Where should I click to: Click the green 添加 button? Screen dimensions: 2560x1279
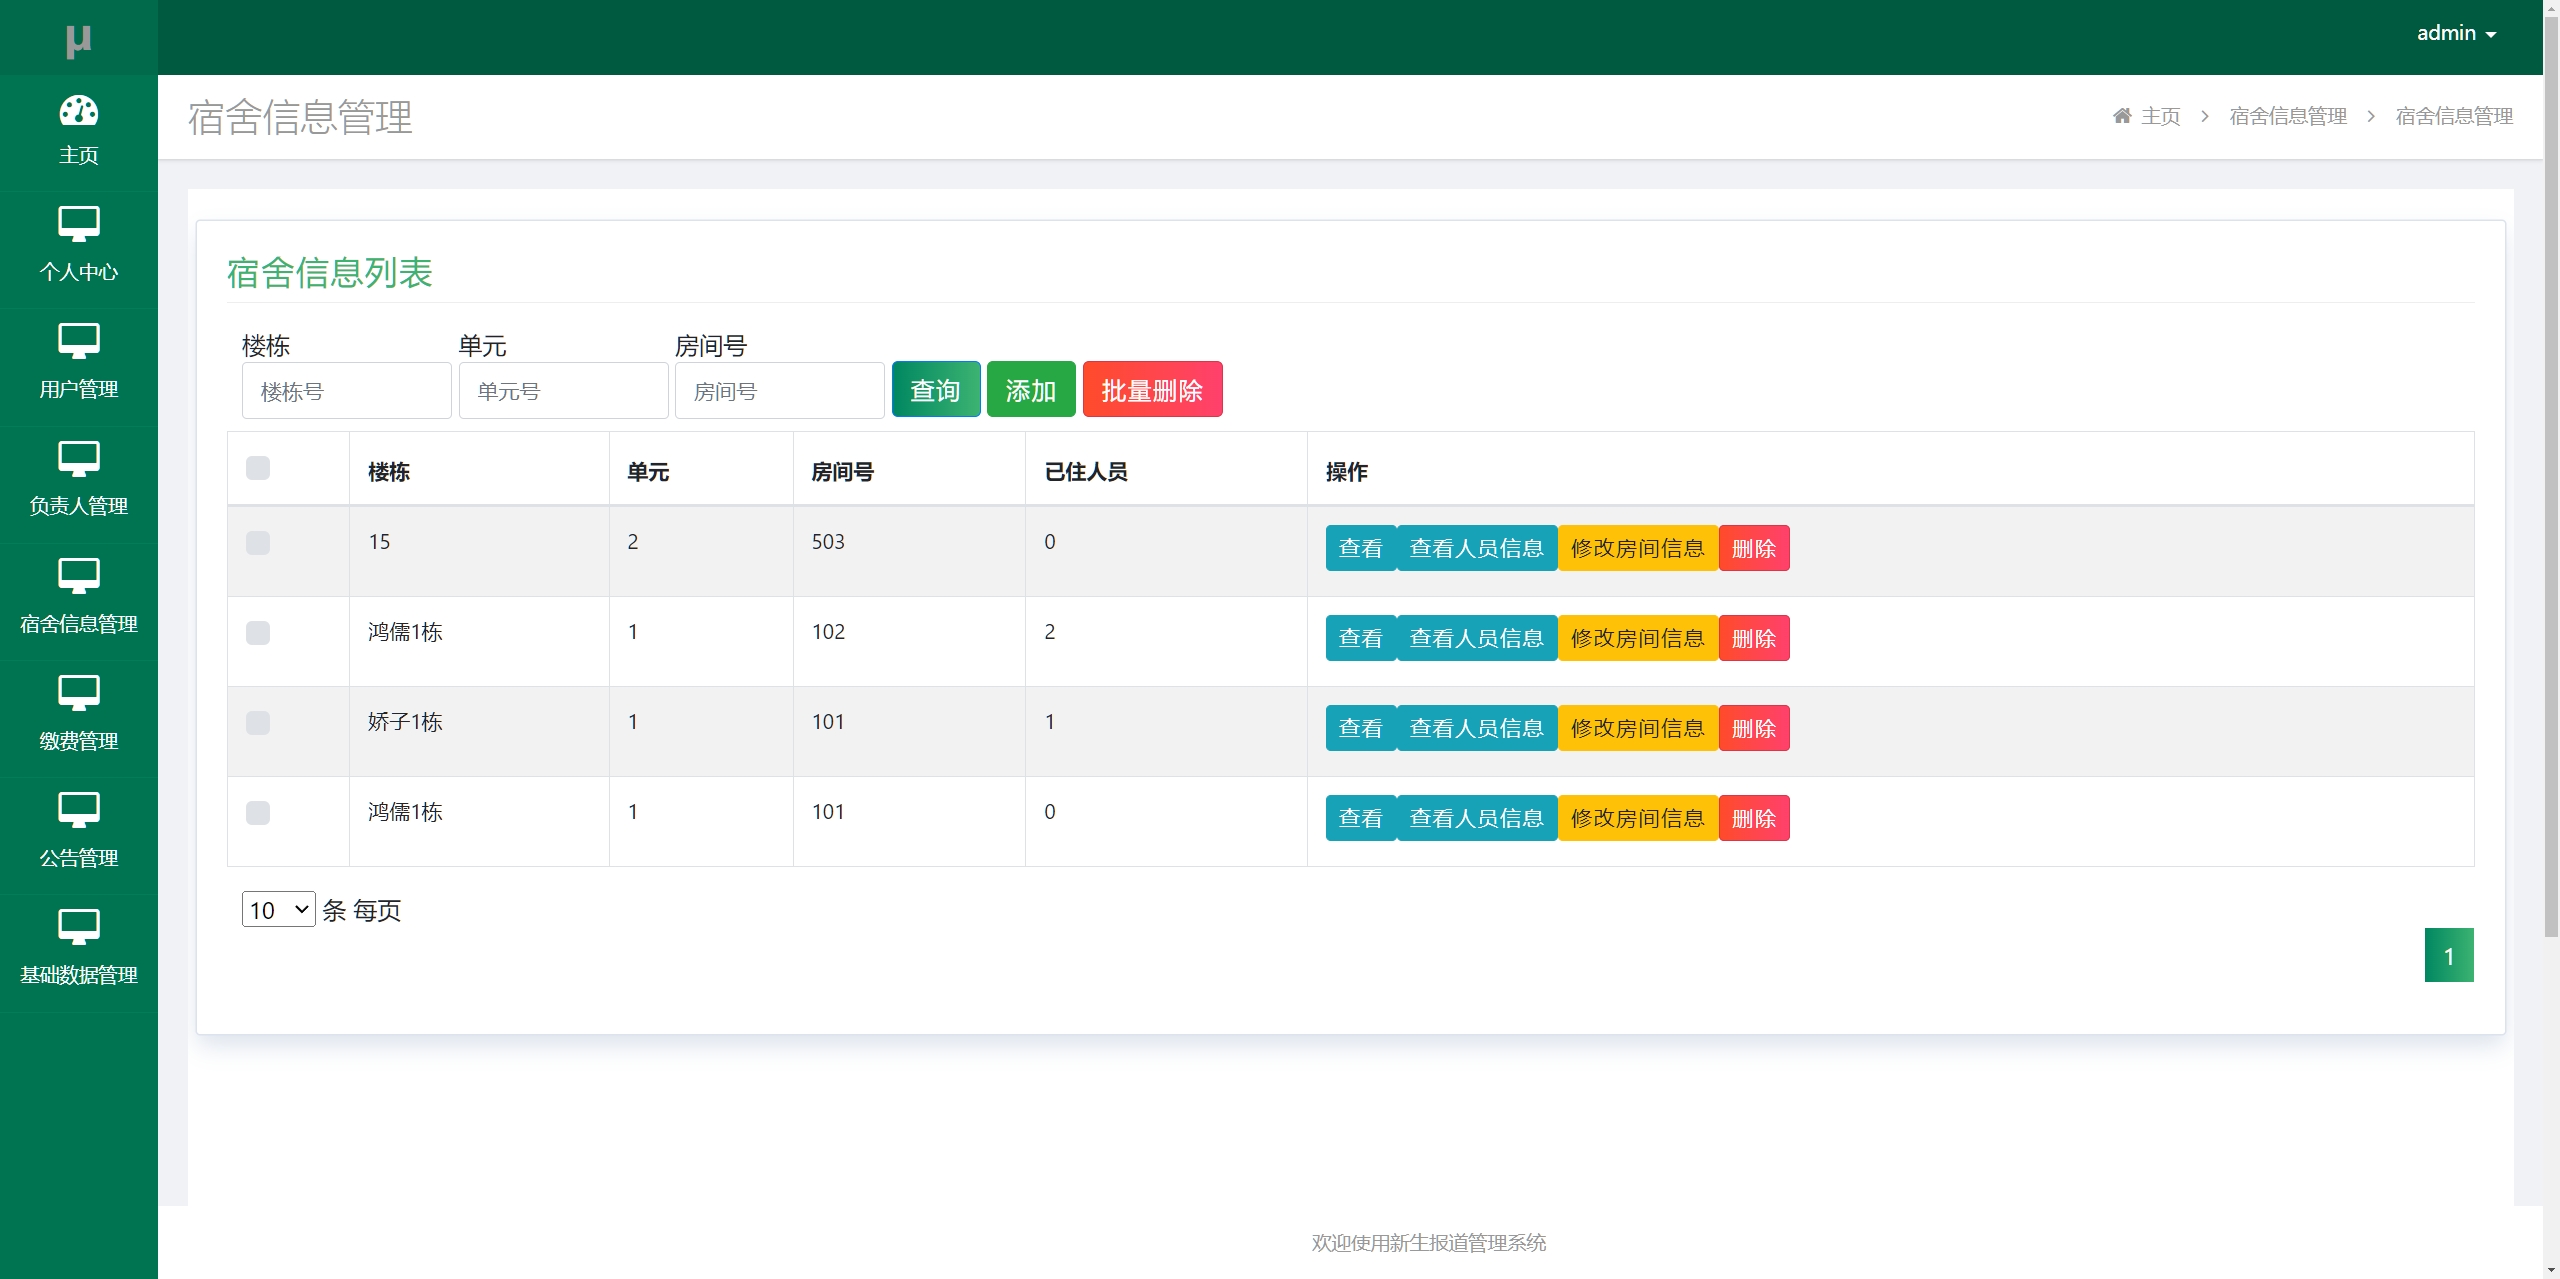click(x=1030, y=390)
